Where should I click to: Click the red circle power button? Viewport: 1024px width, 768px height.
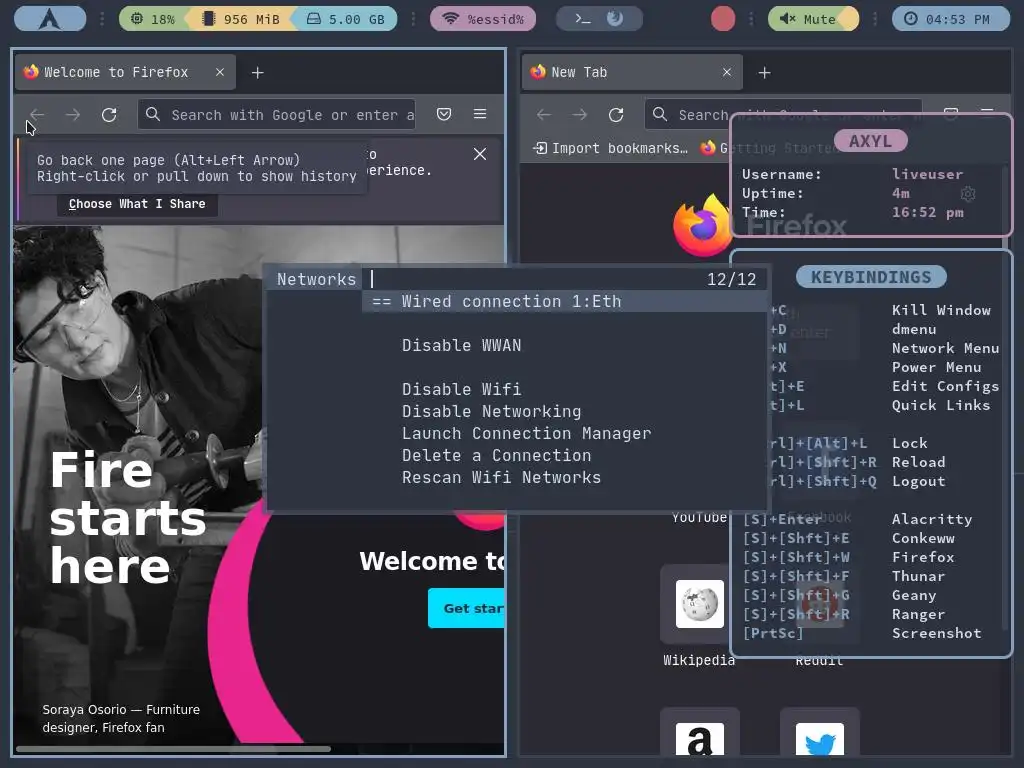click(x=723, y=18)
